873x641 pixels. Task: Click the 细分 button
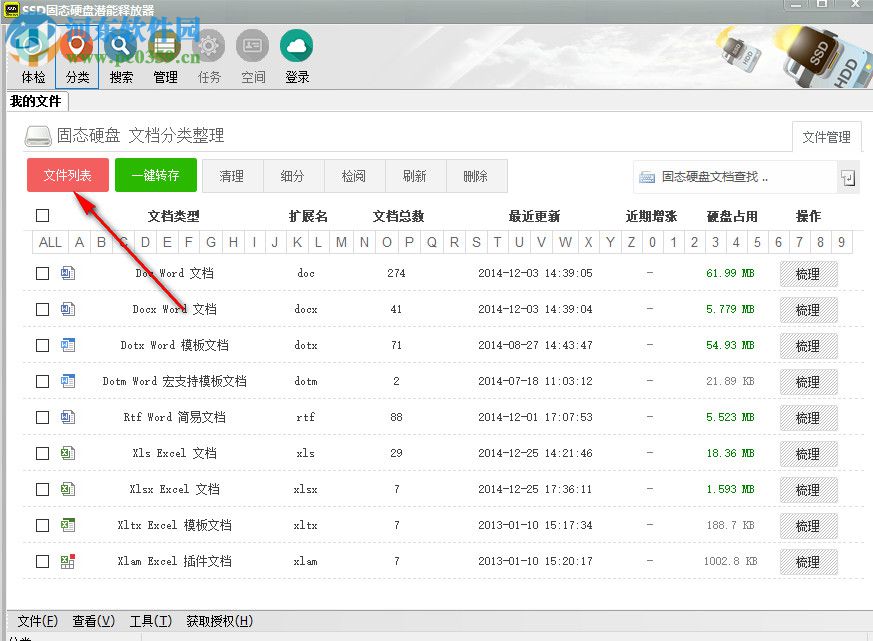293,177
